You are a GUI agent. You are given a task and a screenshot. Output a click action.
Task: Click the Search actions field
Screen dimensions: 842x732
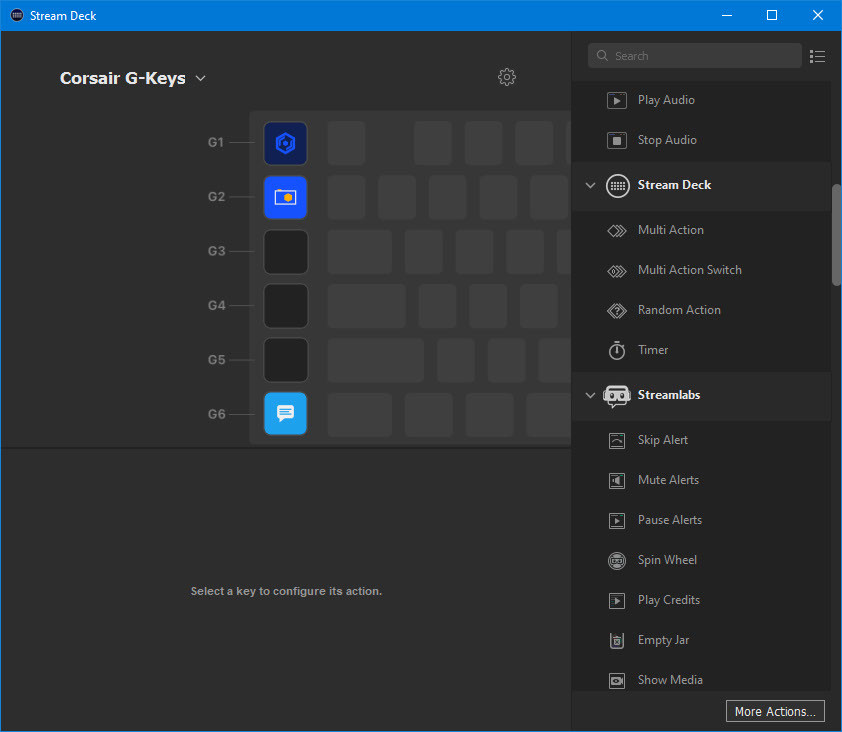[694, 56]
